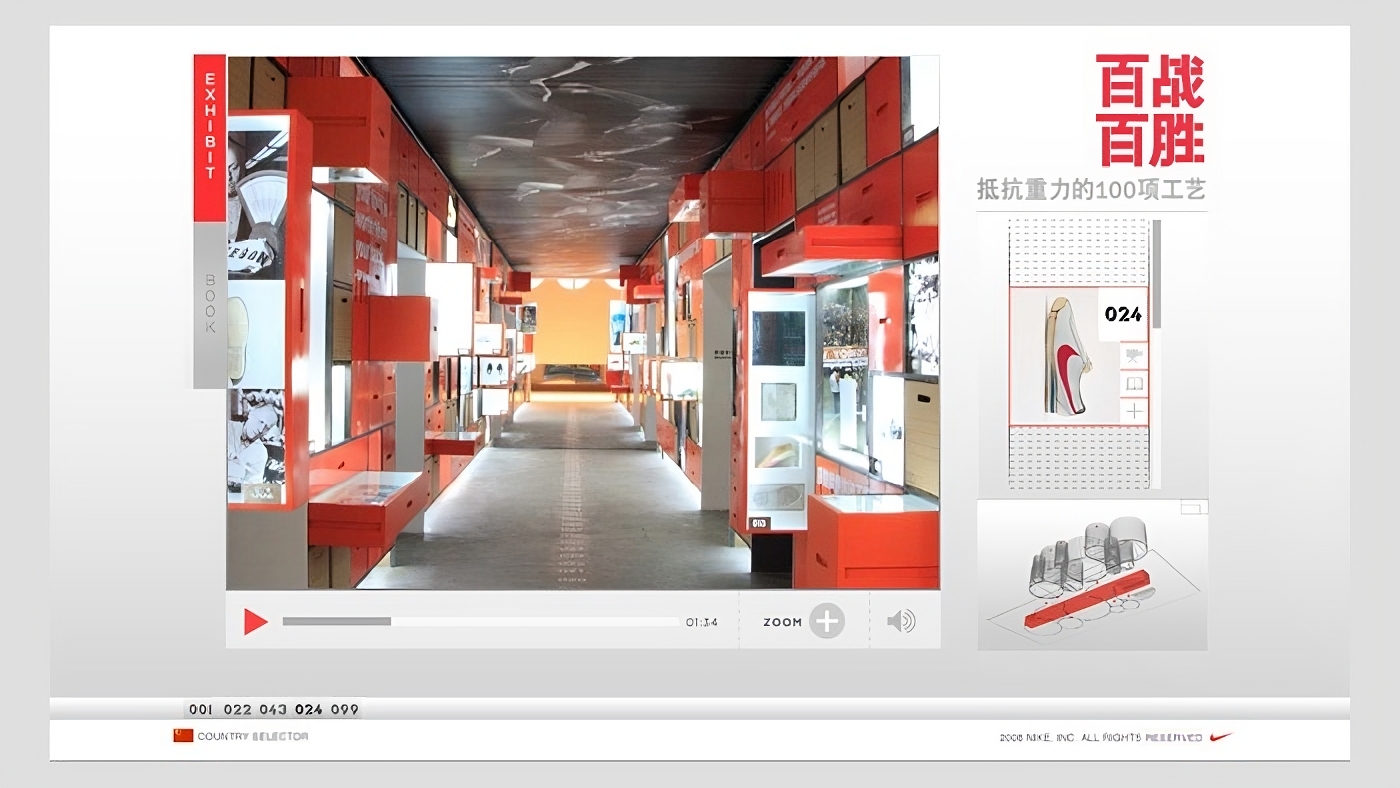The height and width of the screenshot is (788, 1400).
Task: Expand the exhibit floor-plan thumbnail panel
Action: 1092,575
